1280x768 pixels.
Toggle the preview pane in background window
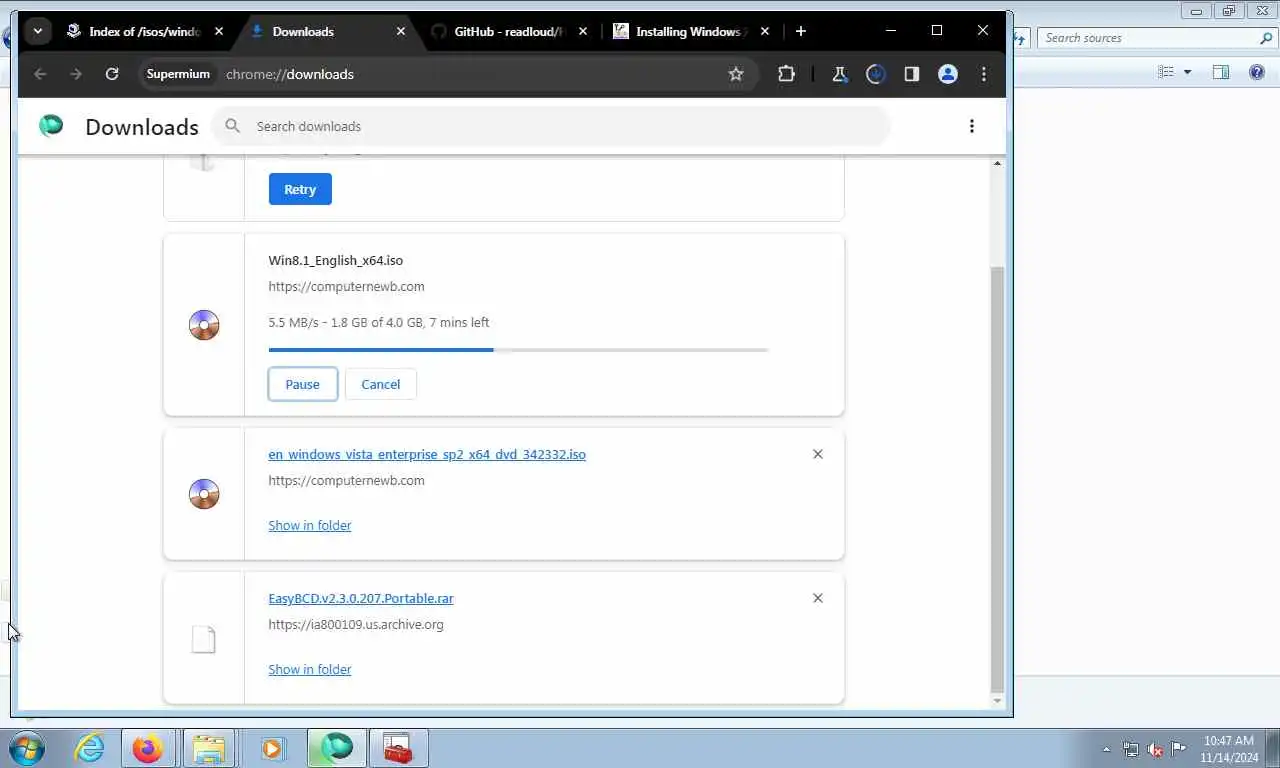[1221, 72]
